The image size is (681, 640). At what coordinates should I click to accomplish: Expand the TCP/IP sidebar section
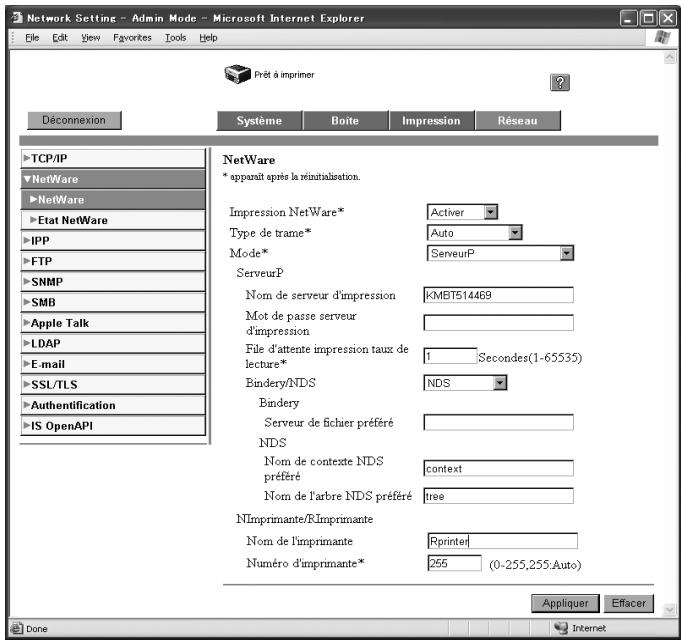[x=113, y=158]
